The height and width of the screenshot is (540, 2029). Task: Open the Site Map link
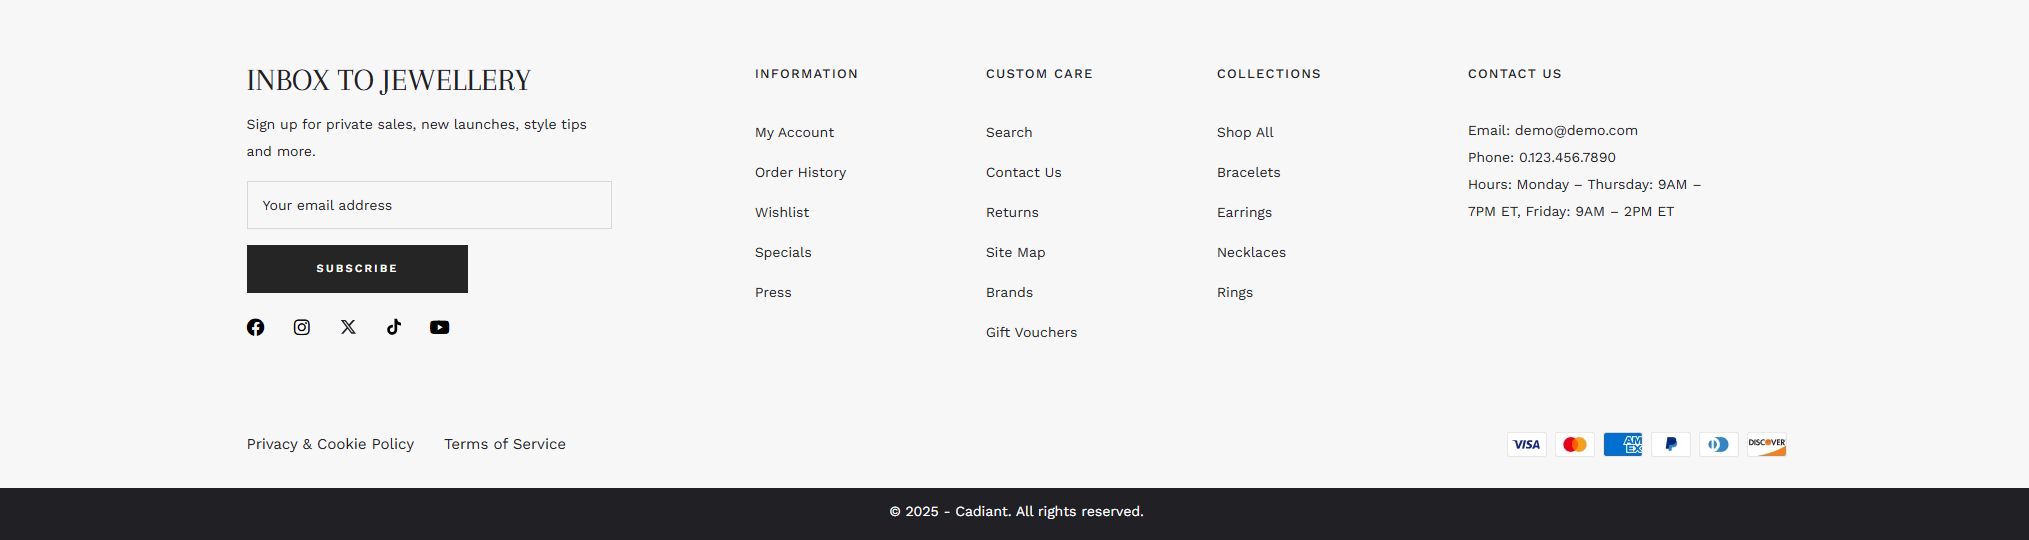click(x=1015, y=252)
